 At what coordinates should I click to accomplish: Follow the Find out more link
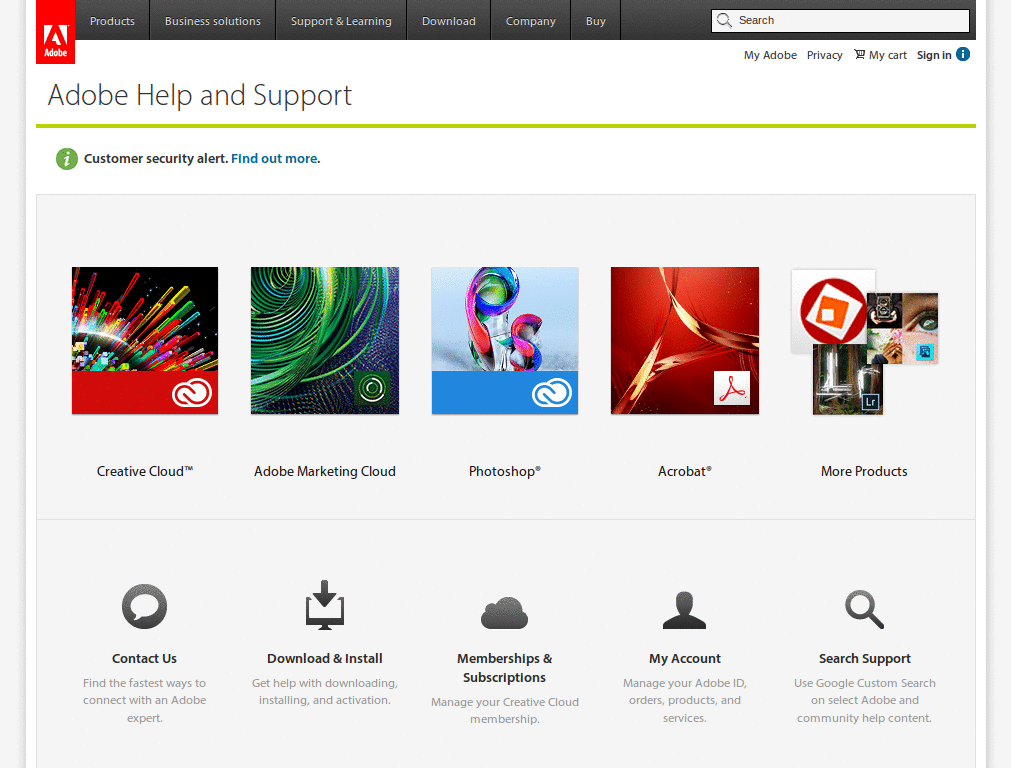274,159
